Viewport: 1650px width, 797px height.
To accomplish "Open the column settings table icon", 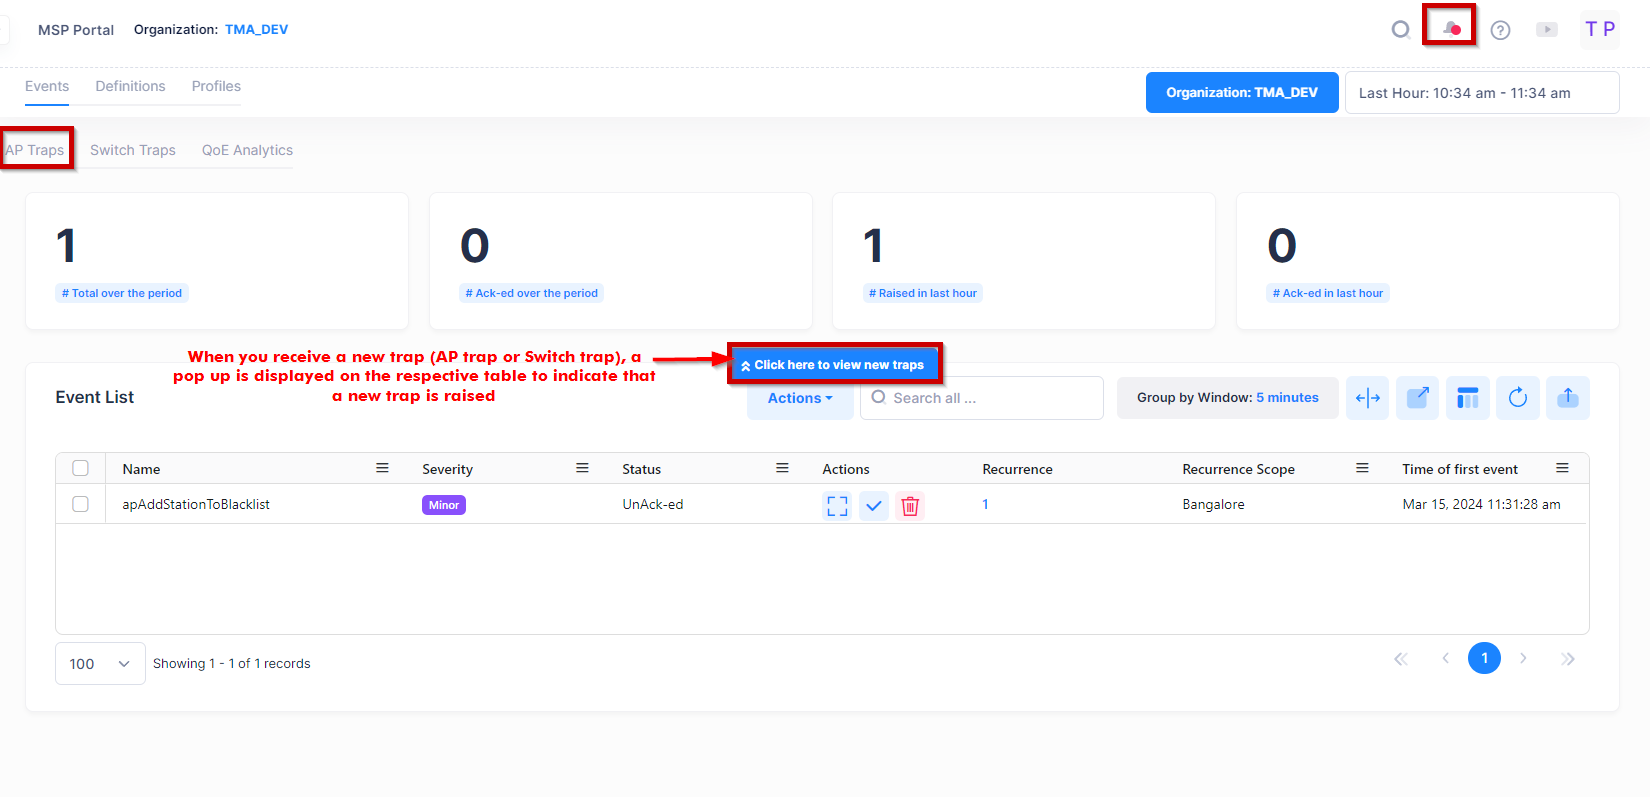I will [1467, 398].
